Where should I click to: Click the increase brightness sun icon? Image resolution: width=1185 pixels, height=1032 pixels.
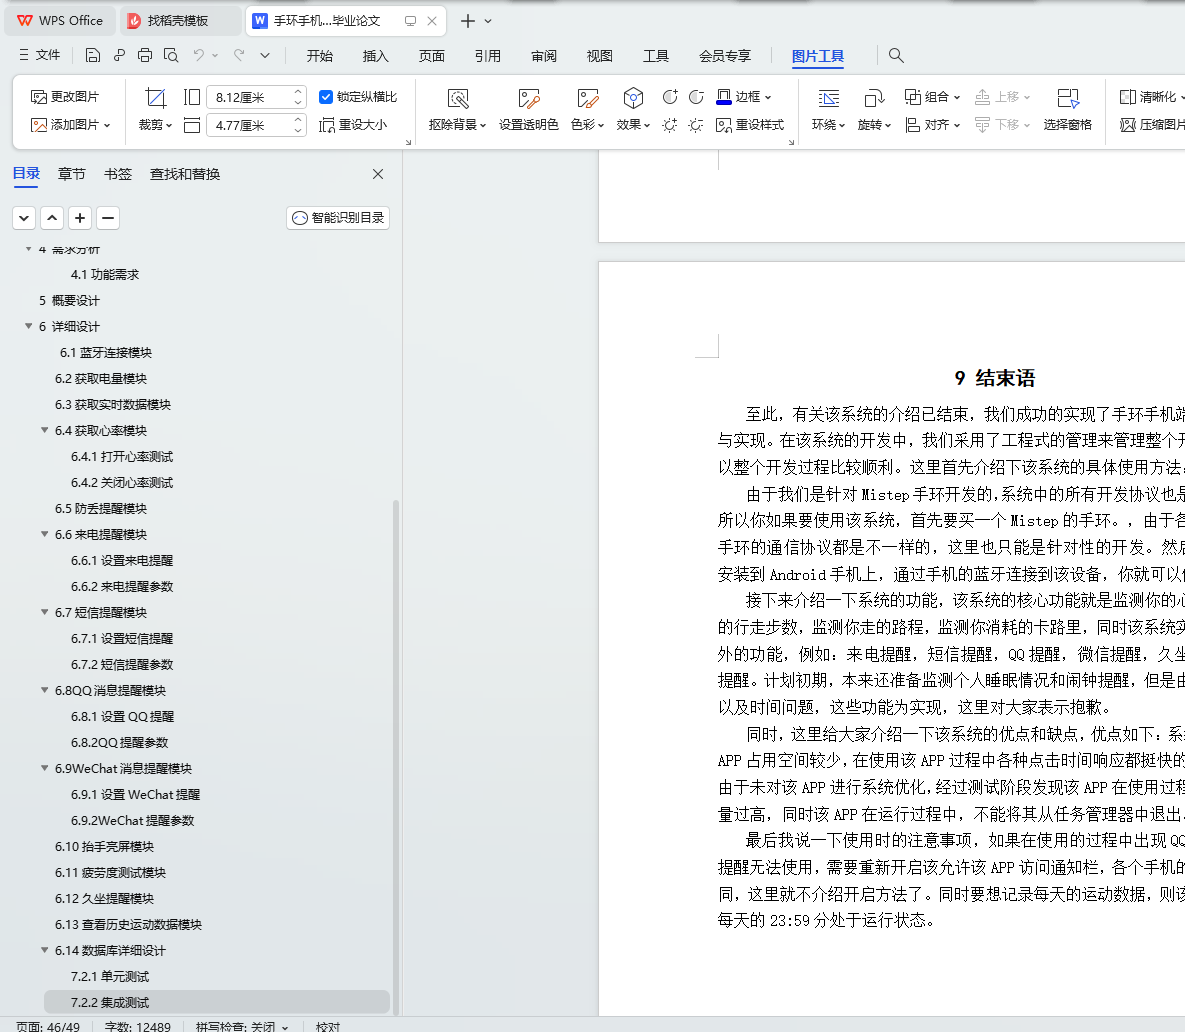point(670,125)
